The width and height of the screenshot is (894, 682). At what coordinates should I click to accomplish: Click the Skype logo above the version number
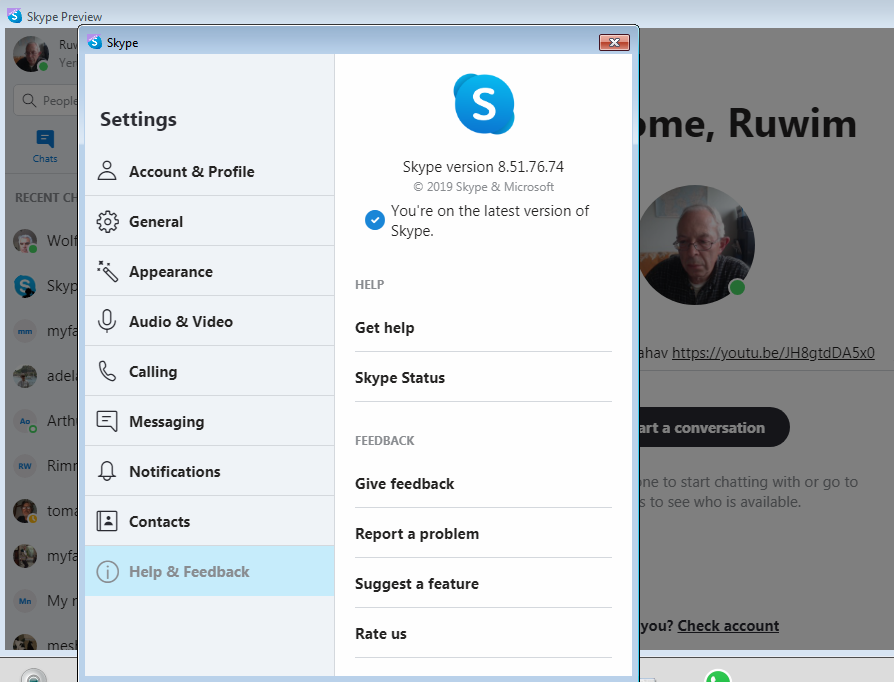[484, 104]
